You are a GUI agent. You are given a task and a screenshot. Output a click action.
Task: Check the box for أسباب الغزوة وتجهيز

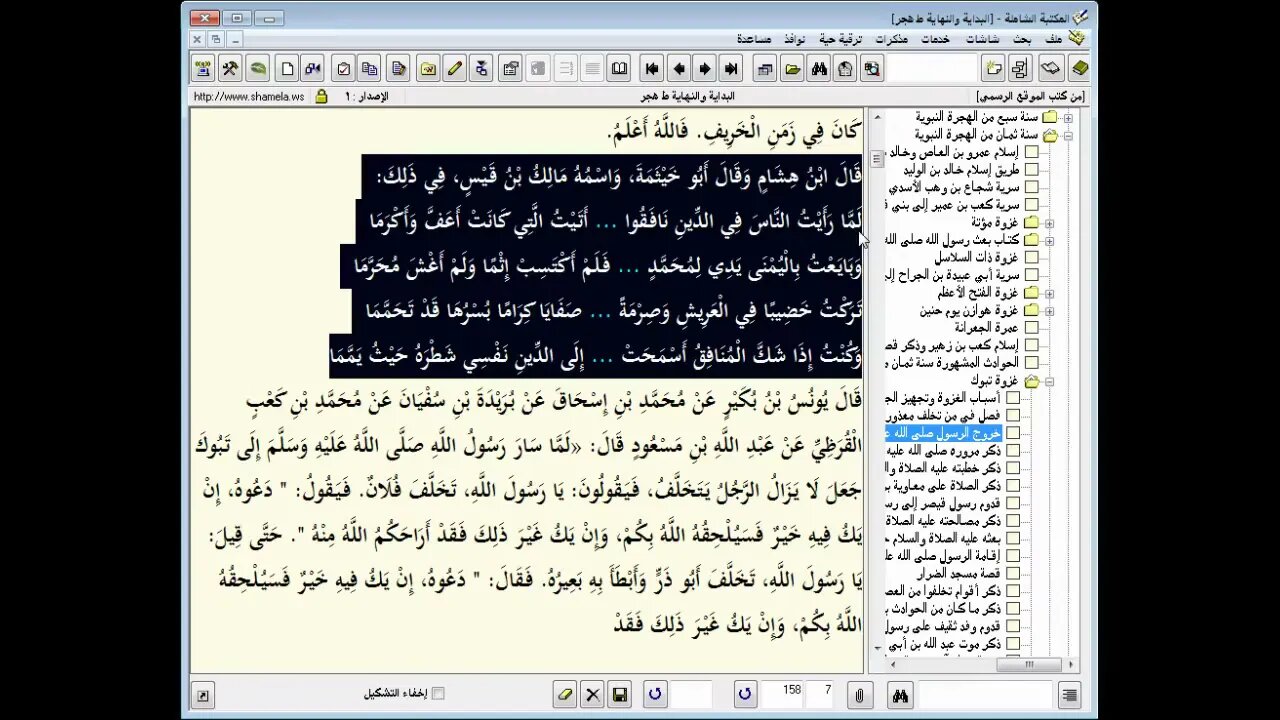pyautogui.click(x=1013, y=398)
